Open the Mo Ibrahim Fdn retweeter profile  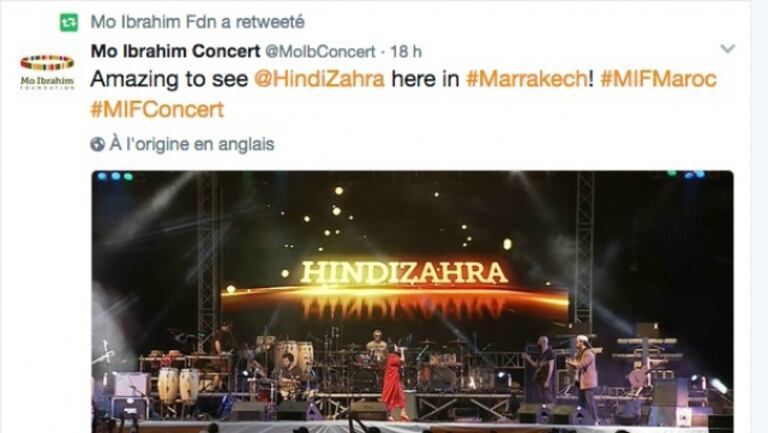pos(153,22)
